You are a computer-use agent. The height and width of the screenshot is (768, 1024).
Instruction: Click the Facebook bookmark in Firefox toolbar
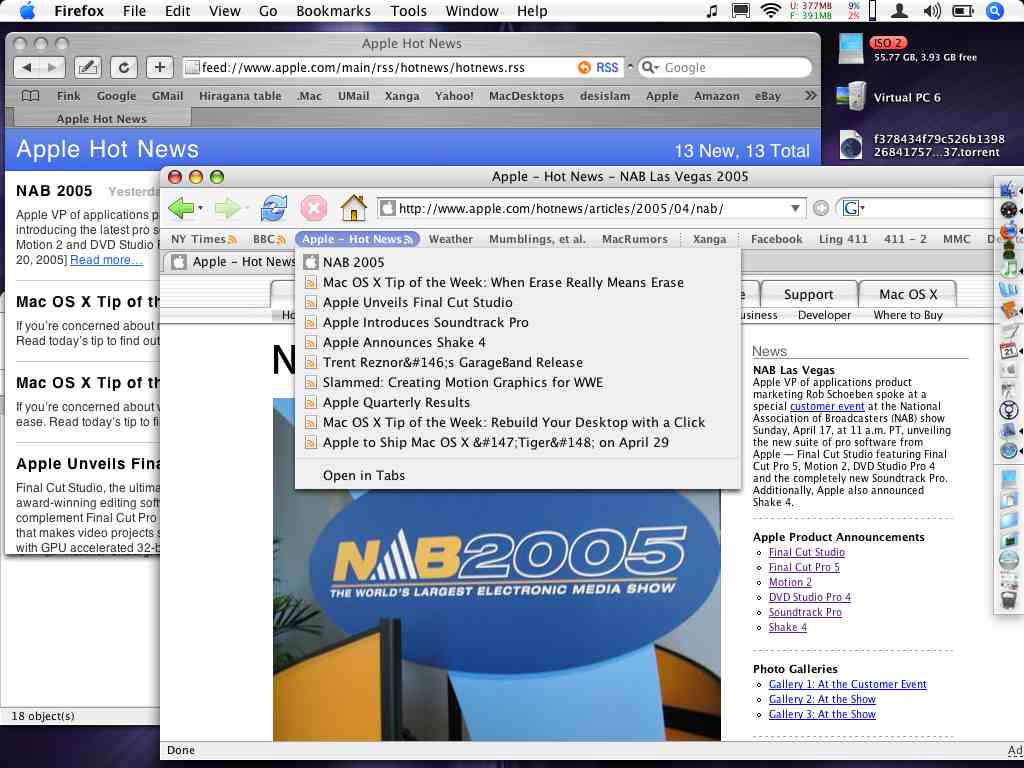(x=776, y=239)
